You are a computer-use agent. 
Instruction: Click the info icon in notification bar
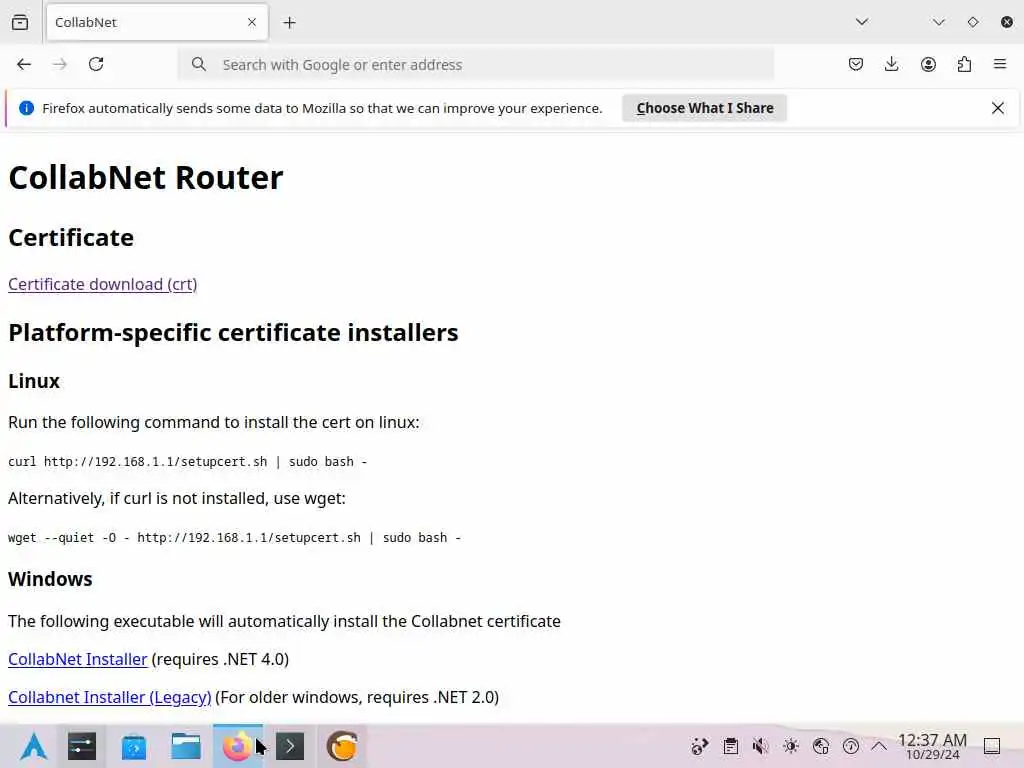click(x=26, y=108)
